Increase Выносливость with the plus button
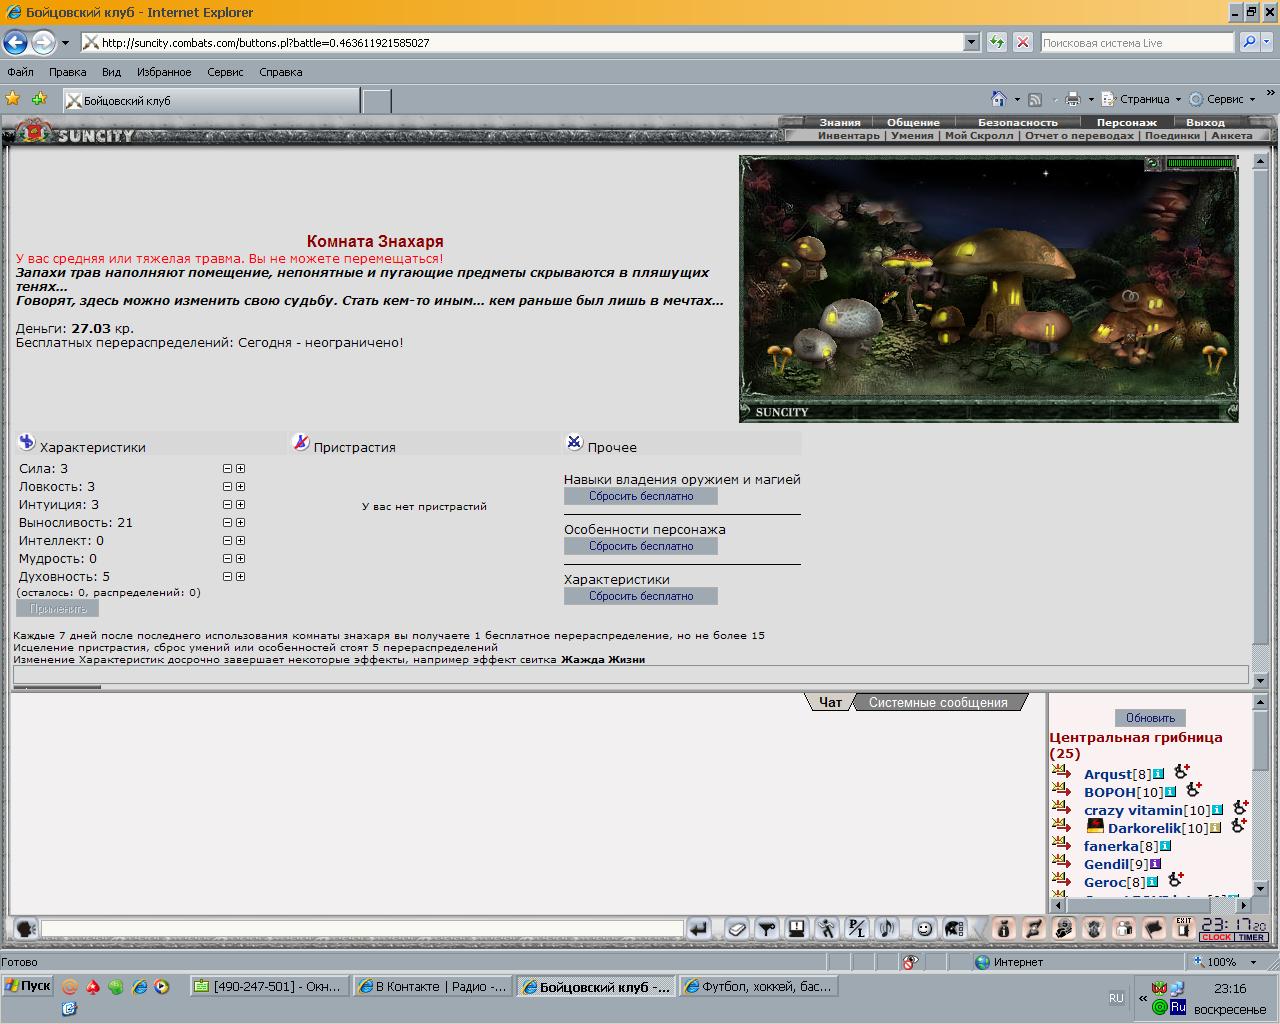 (x=240, y=522)
